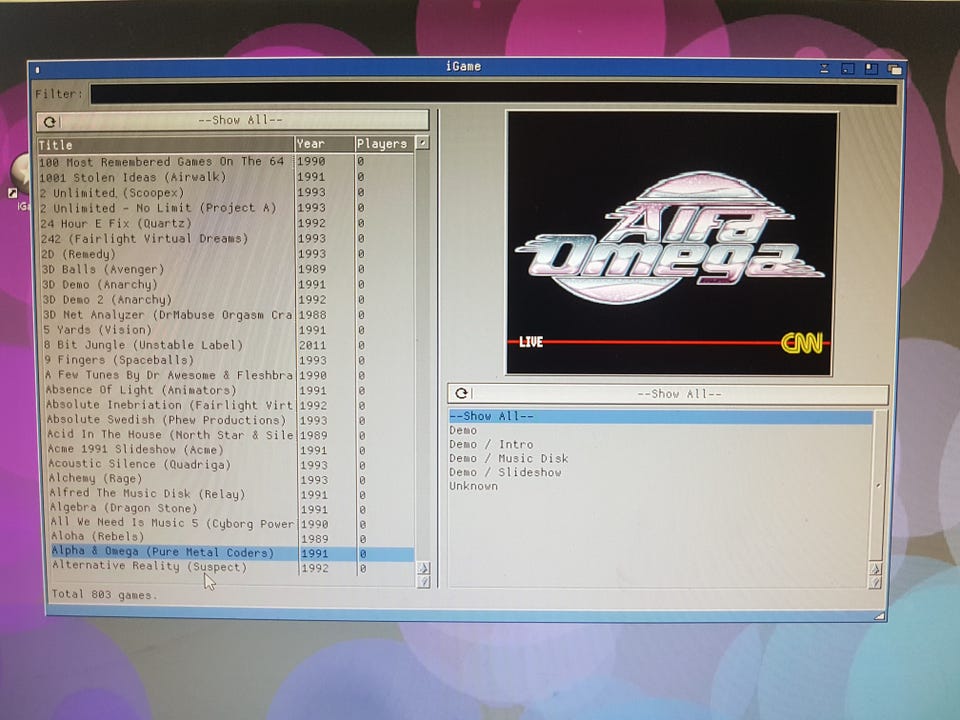Click the game list vertical scrollbar track

coord(422,355)
